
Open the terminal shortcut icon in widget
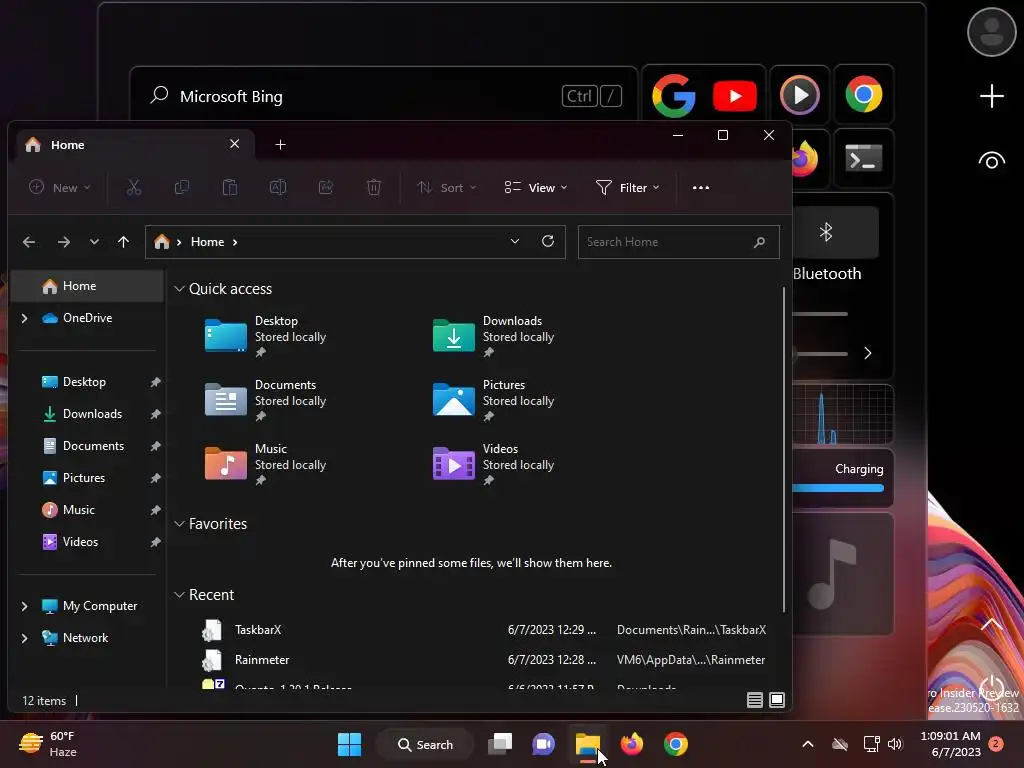pyautogui.click(x=863, y=158)
